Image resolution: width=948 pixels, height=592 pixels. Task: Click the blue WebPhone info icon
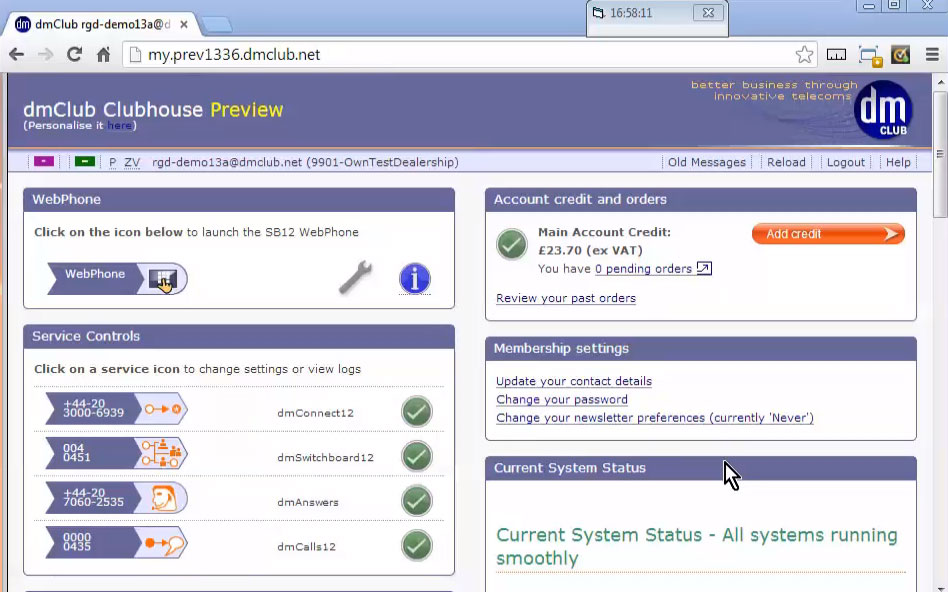pos(414,278)
